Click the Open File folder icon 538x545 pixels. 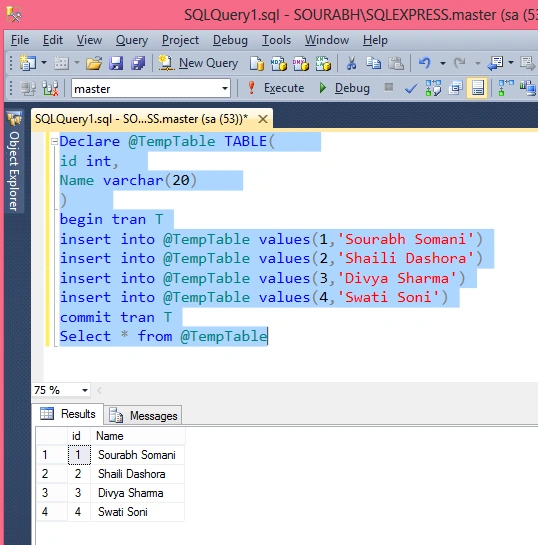point(94,63)
